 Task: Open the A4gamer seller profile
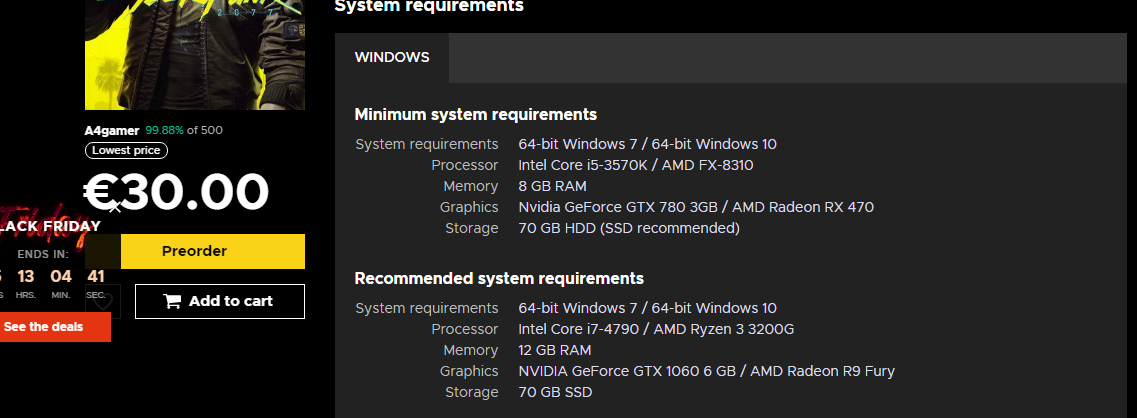pyautogui.click(x=112, y=130)
